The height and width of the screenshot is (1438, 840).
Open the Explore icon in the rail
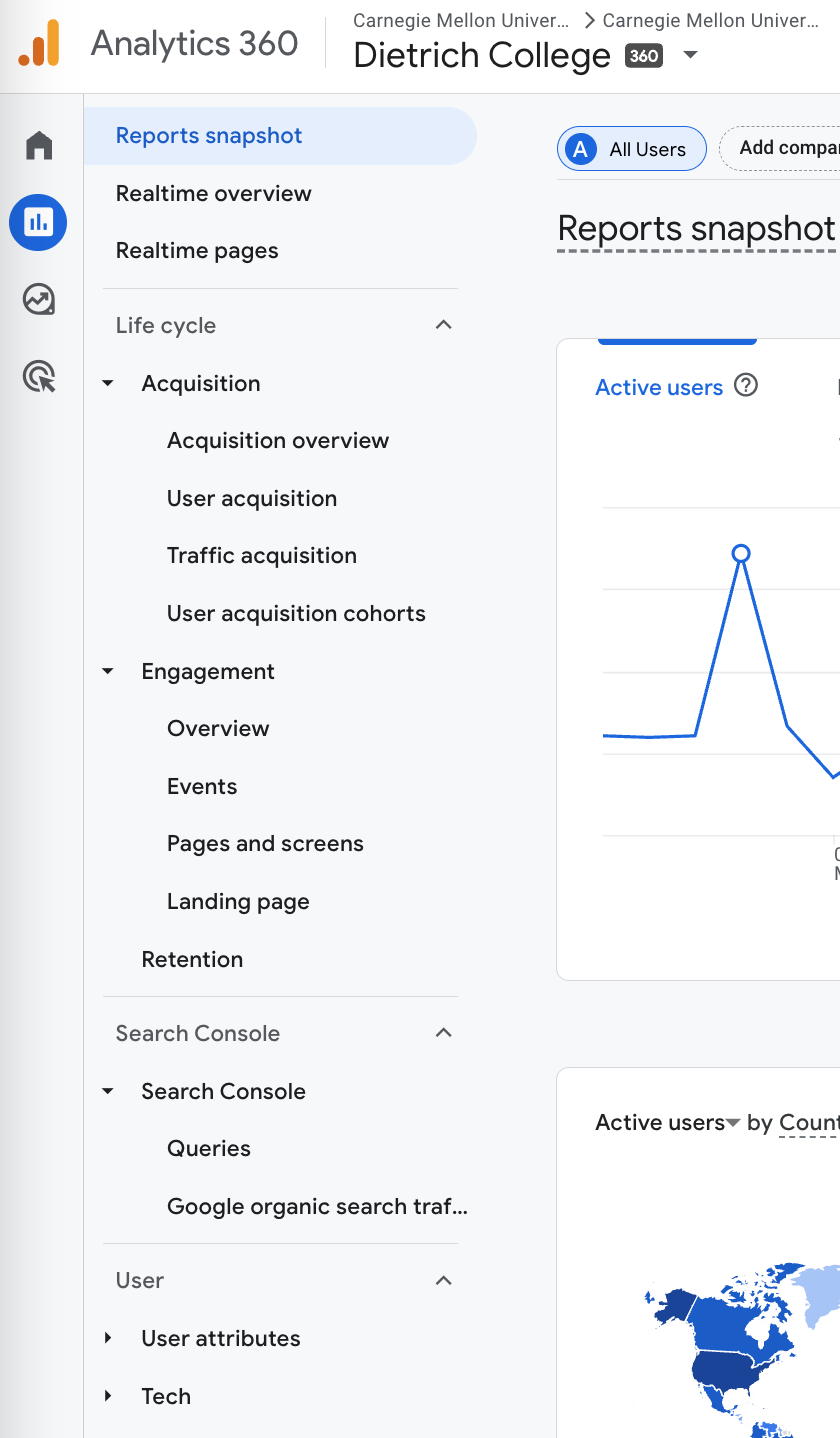tap(39, 299)
